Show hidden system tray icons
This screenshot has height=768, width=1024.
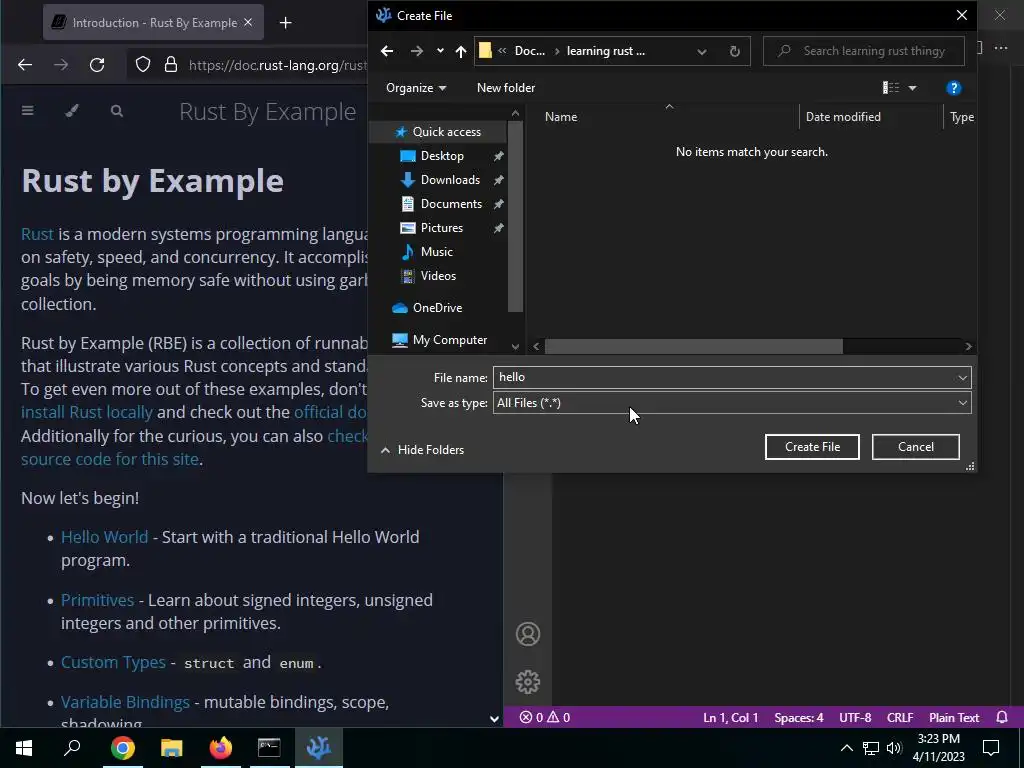(846, 748)
